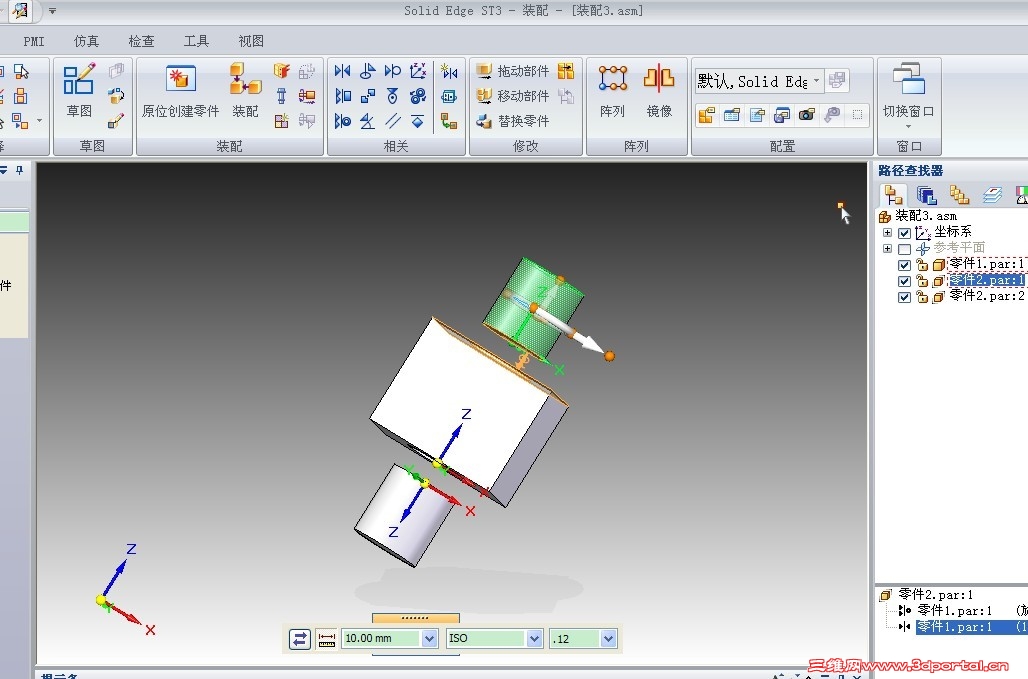1028x679 pixels.
Task: Select the Mate relationship icon
Action: [x=342, y=71]
